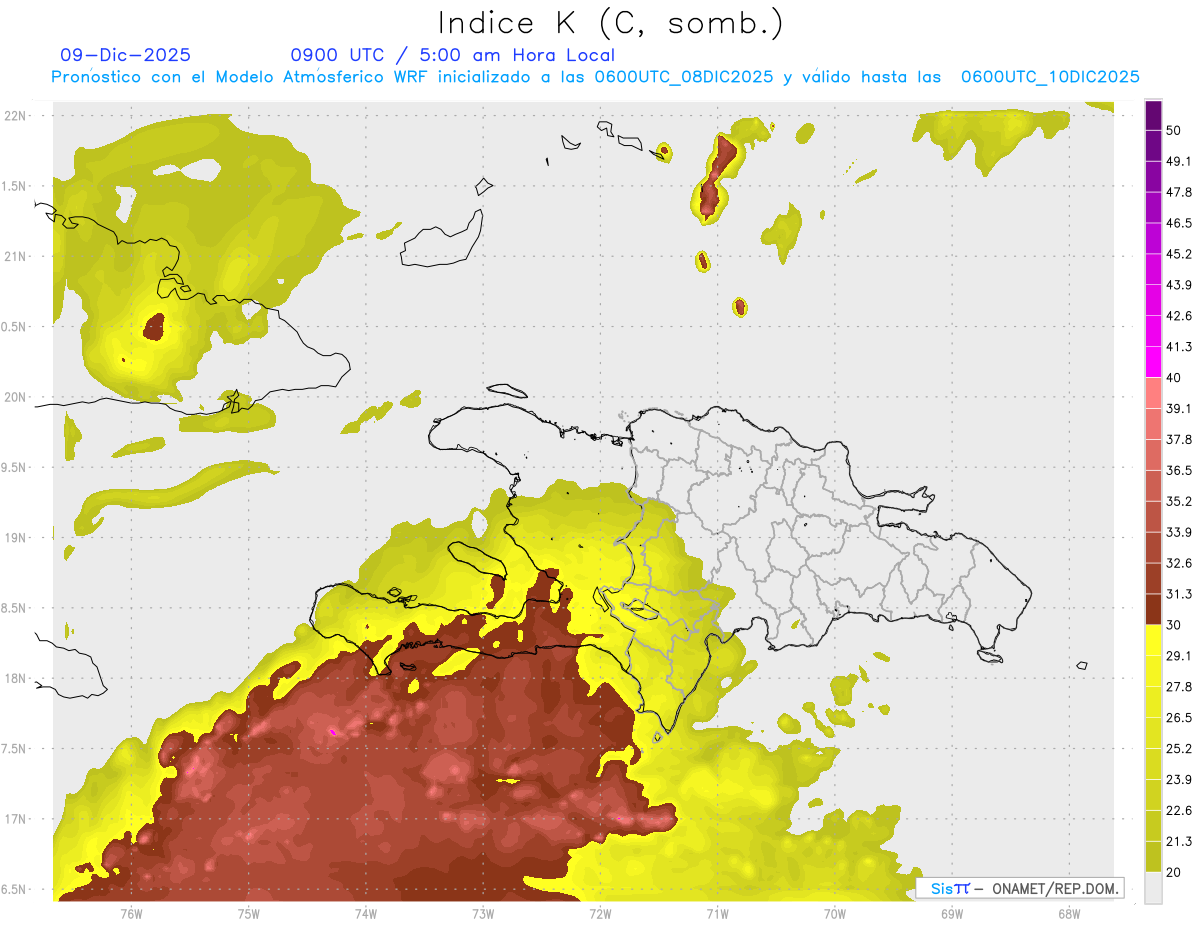Click the '17N' latitude axis label

coord(16,819)
